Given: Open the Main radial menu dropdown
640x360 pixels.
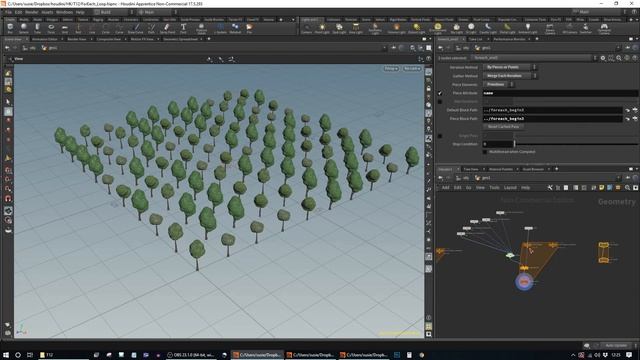Looking at the screenshot, I should point(157,12).
